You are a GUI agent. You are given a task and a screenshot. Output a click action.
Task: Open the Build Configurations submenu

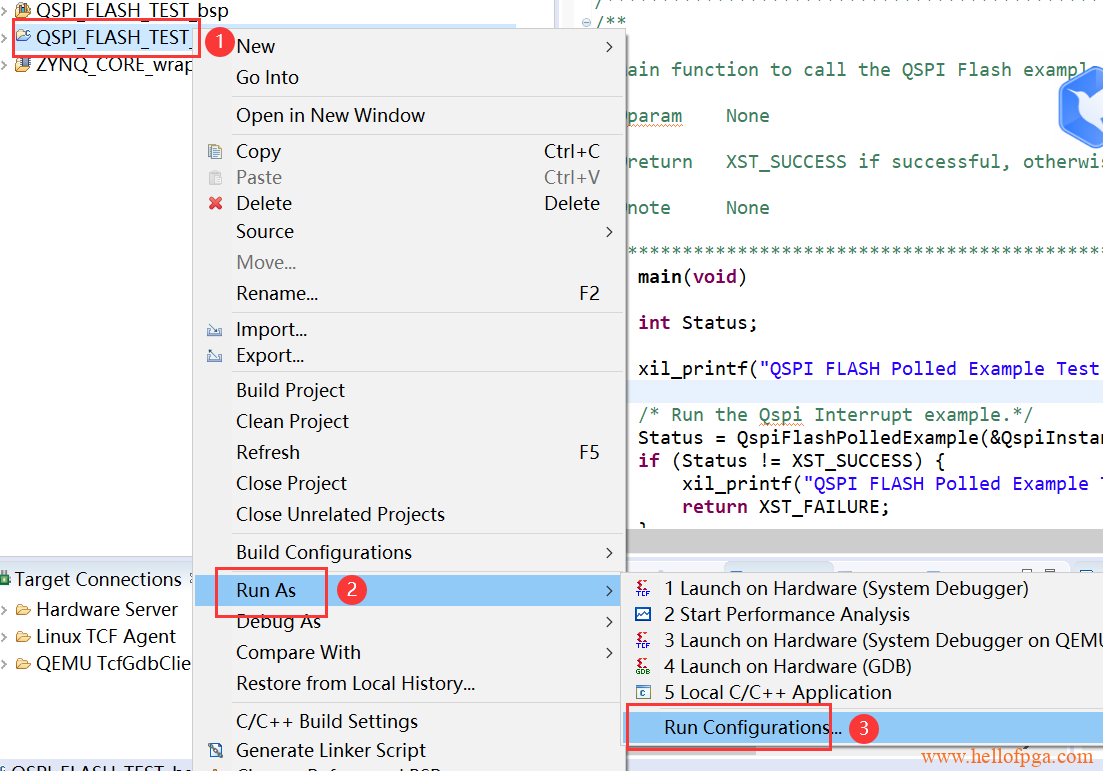click(x=609, y=553)
